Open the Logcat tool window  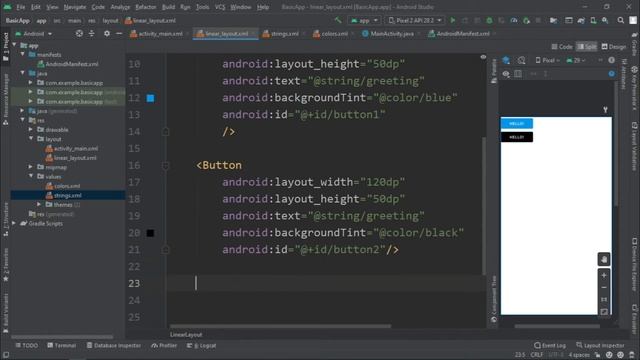201,345
